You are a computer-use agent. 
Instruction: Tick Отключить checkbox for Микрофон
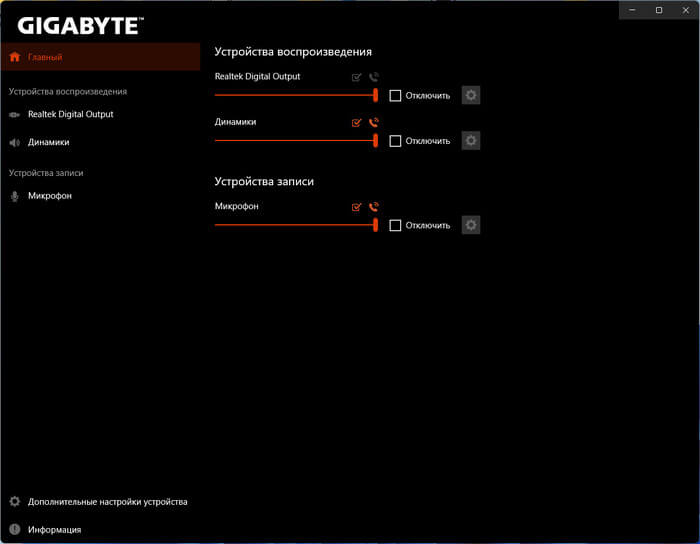point(395,226)
